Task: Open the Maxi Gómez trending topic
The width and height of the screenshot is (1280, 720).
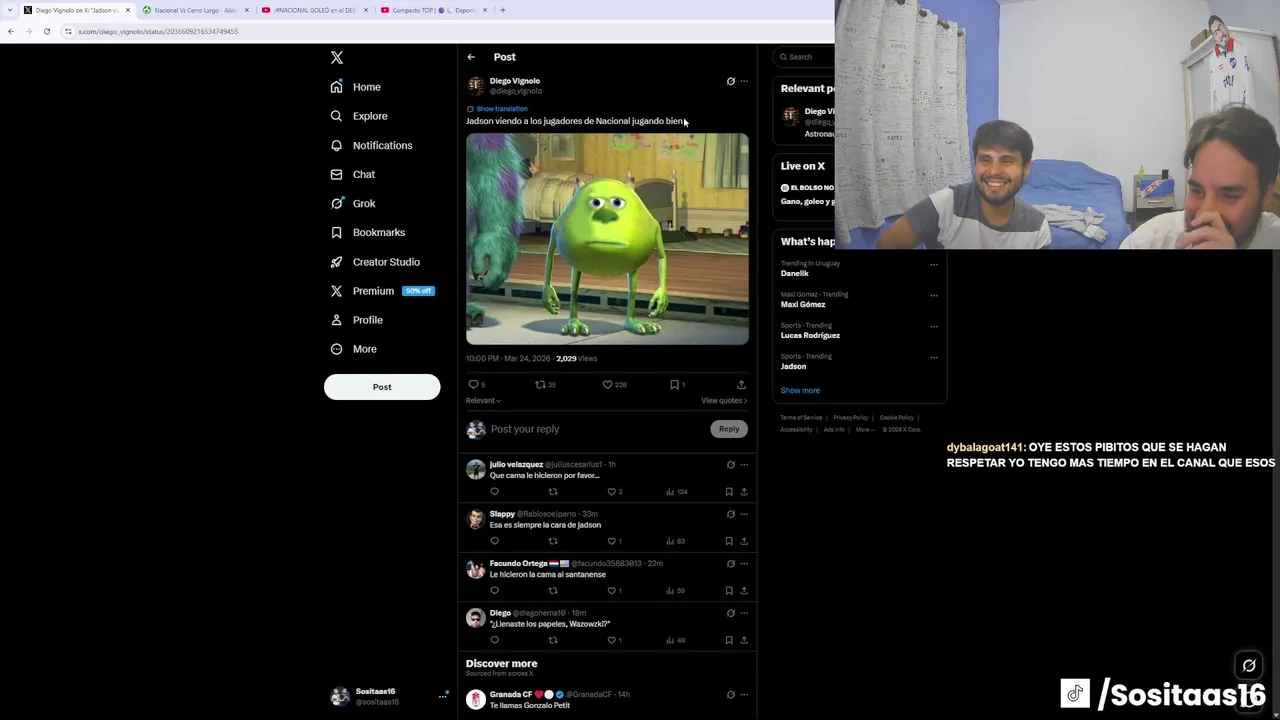Action: tap(803, 305)
